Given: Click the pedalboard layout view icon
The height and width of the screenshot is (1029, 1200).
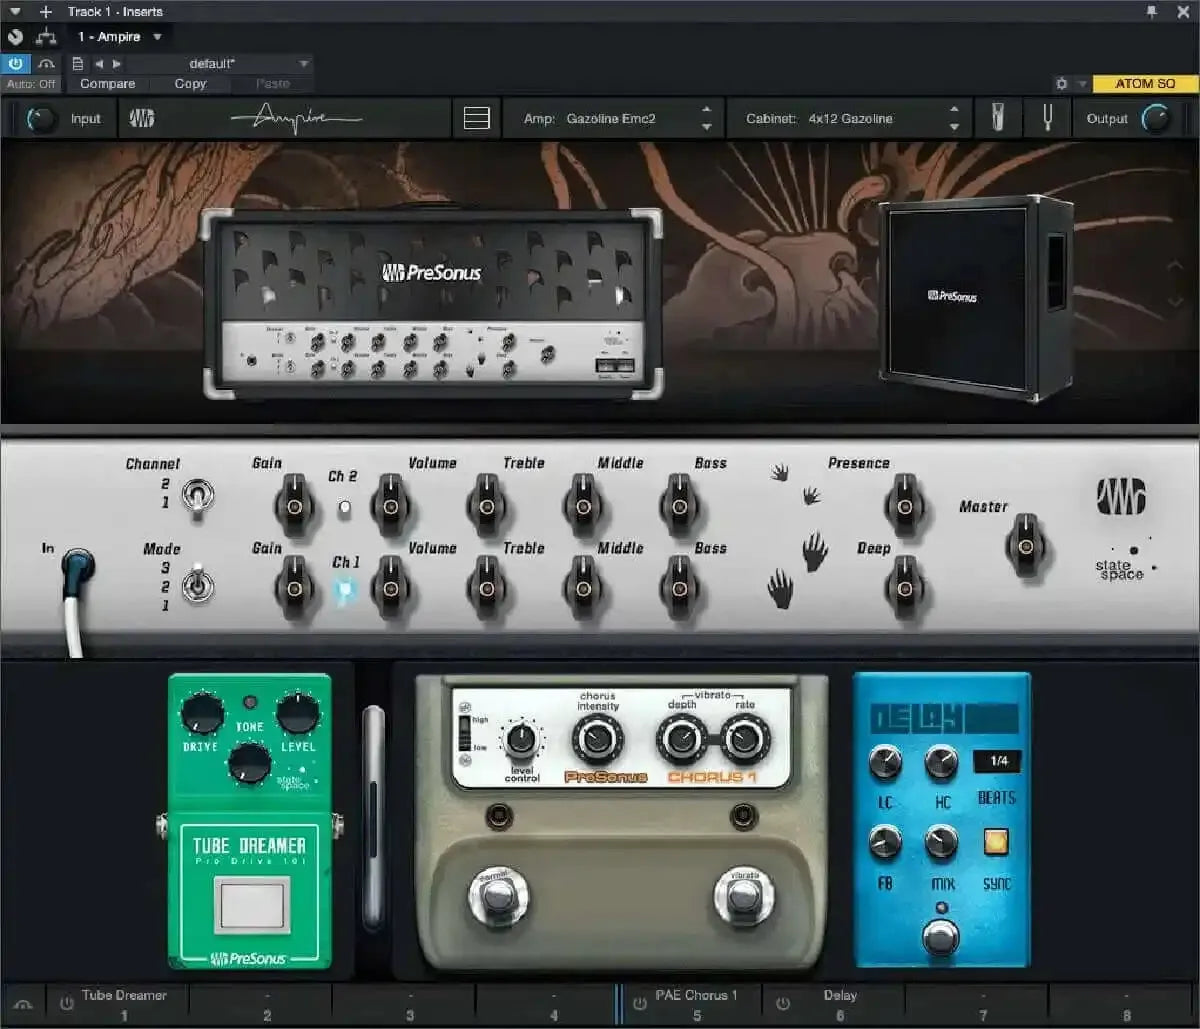Looking at the screenshot, I should [477, 119].
